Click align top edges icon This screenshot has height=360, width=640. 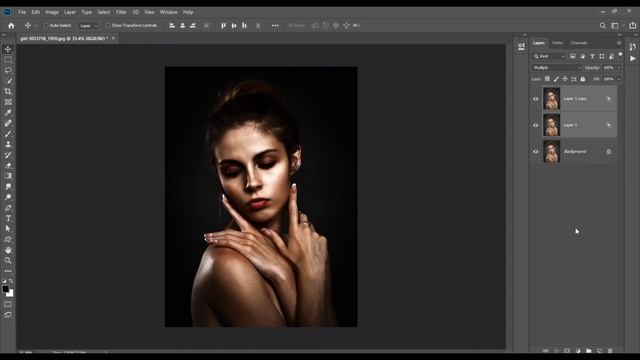[223, 25]
